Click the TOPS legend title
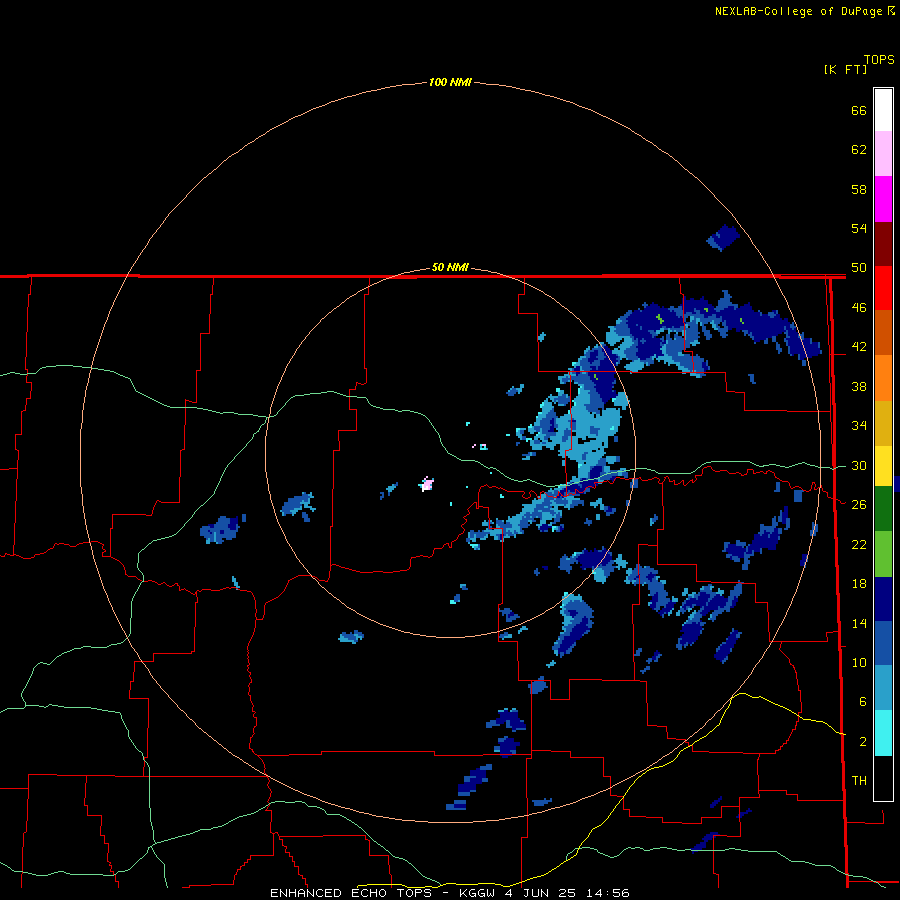 tap(879, 60)
